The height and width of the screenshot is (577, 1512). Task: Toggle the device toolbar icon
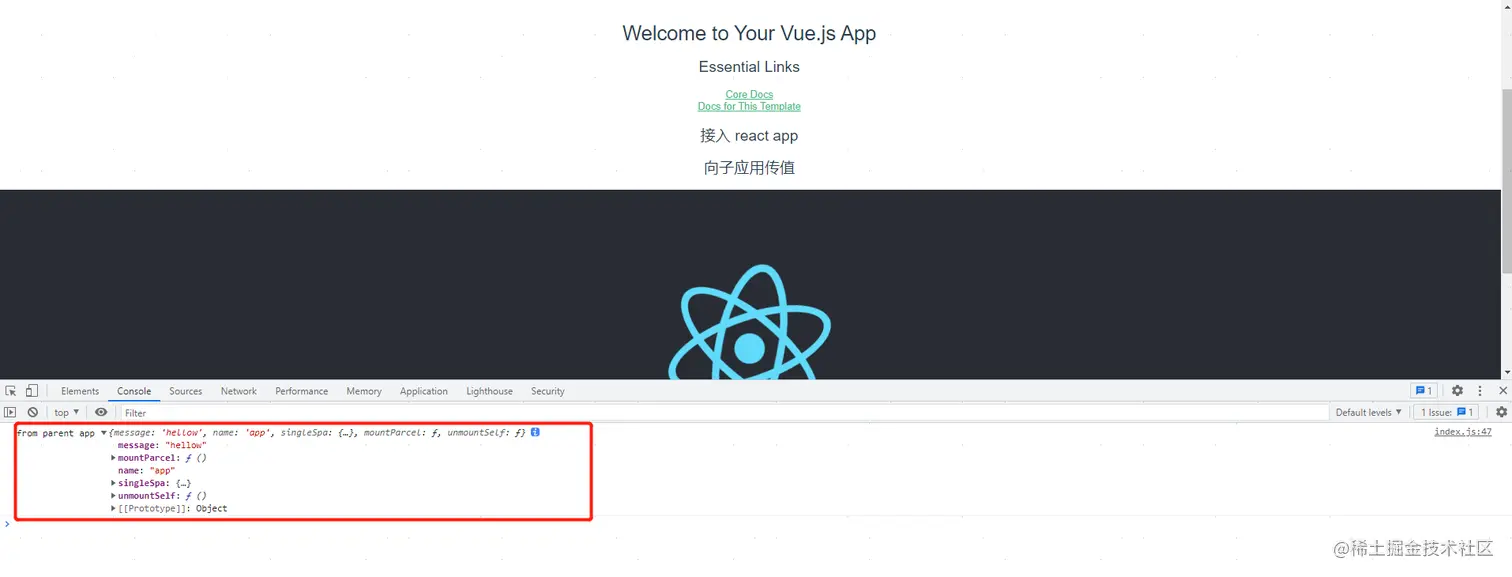32,391
